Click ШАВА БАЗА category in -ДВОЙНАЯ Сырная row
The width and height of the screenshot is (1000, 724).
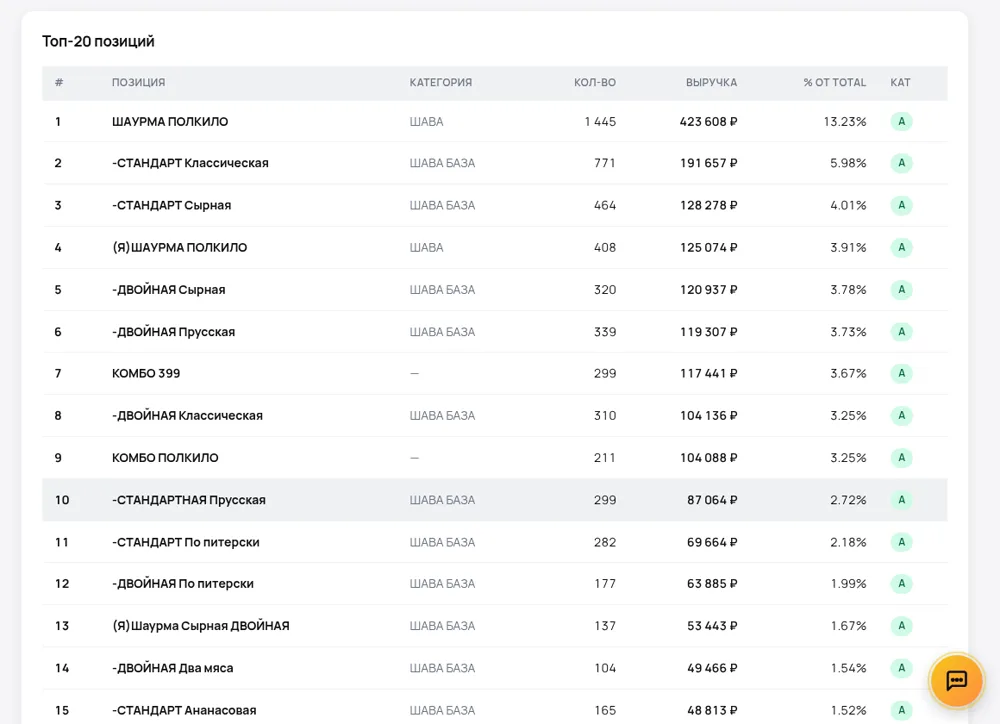pyautogui.click(x=442, y=290)
